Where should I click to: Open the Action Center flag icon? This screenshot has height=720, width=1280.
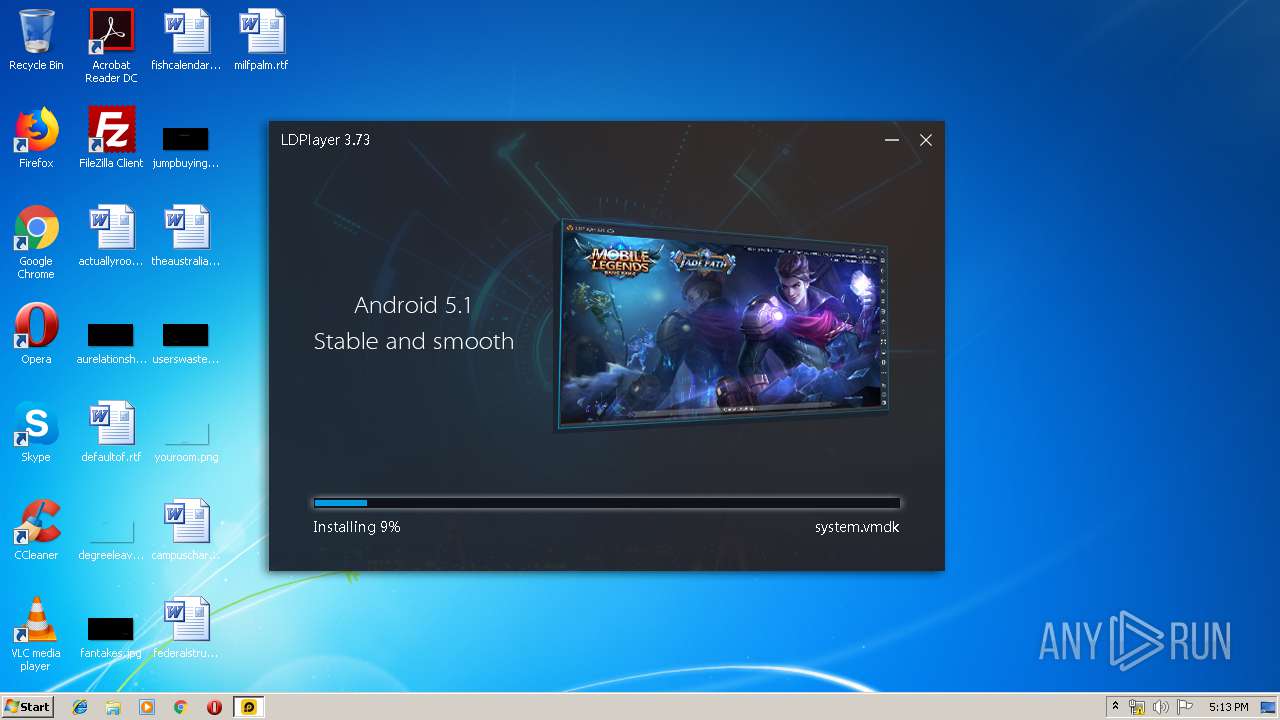click(x=1185, y=707)
